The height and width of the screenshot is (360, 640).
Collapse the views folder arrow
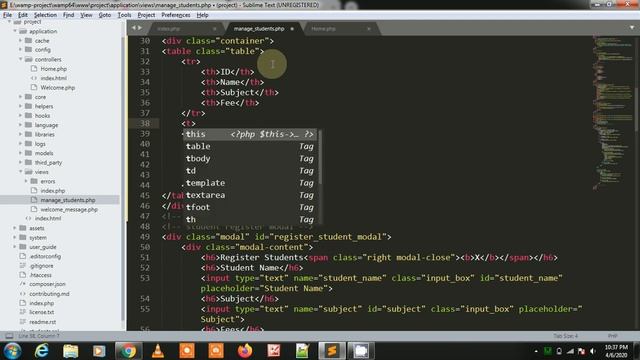20,172
